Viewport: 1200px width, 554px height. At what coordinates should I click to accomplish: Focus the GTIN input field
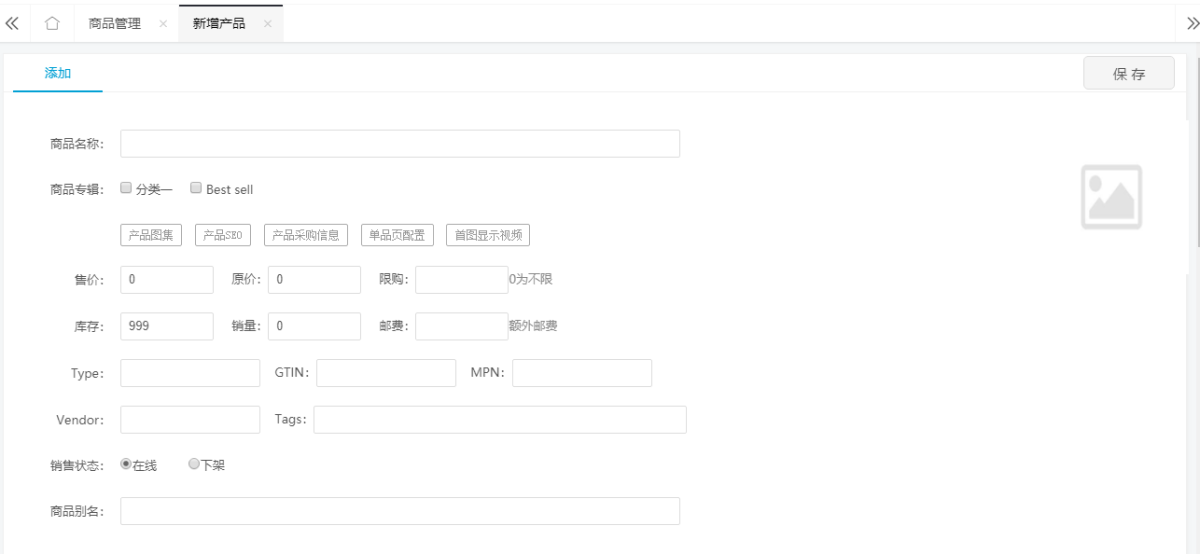[386, 373]
